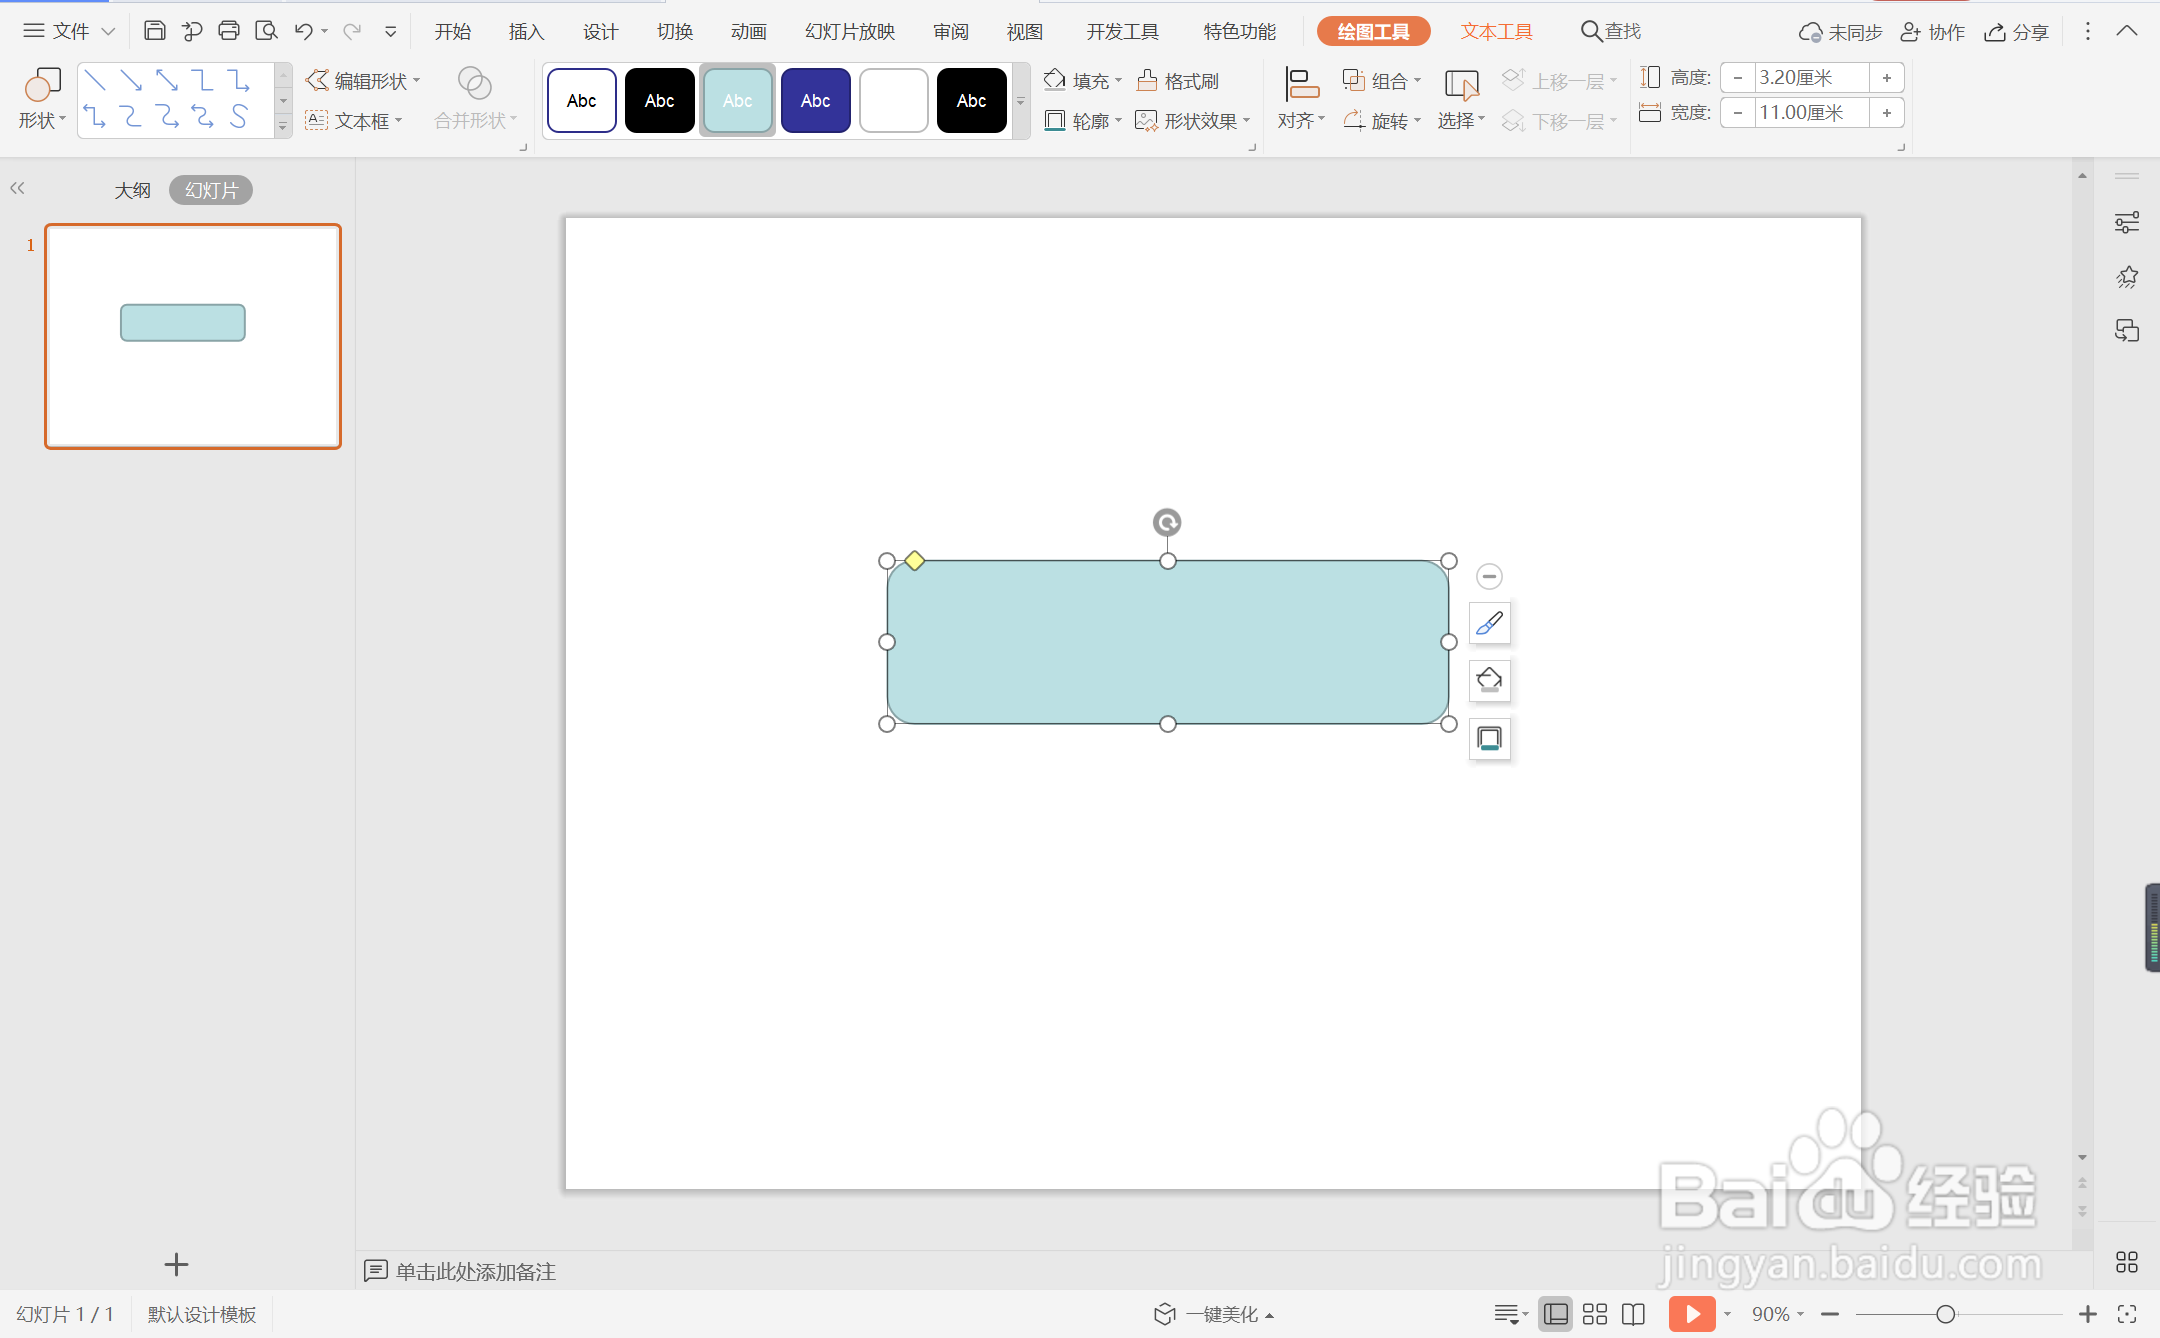Open the 形状 shapes gallery icon
2160x1338 pixels.
tap(42, 86)
